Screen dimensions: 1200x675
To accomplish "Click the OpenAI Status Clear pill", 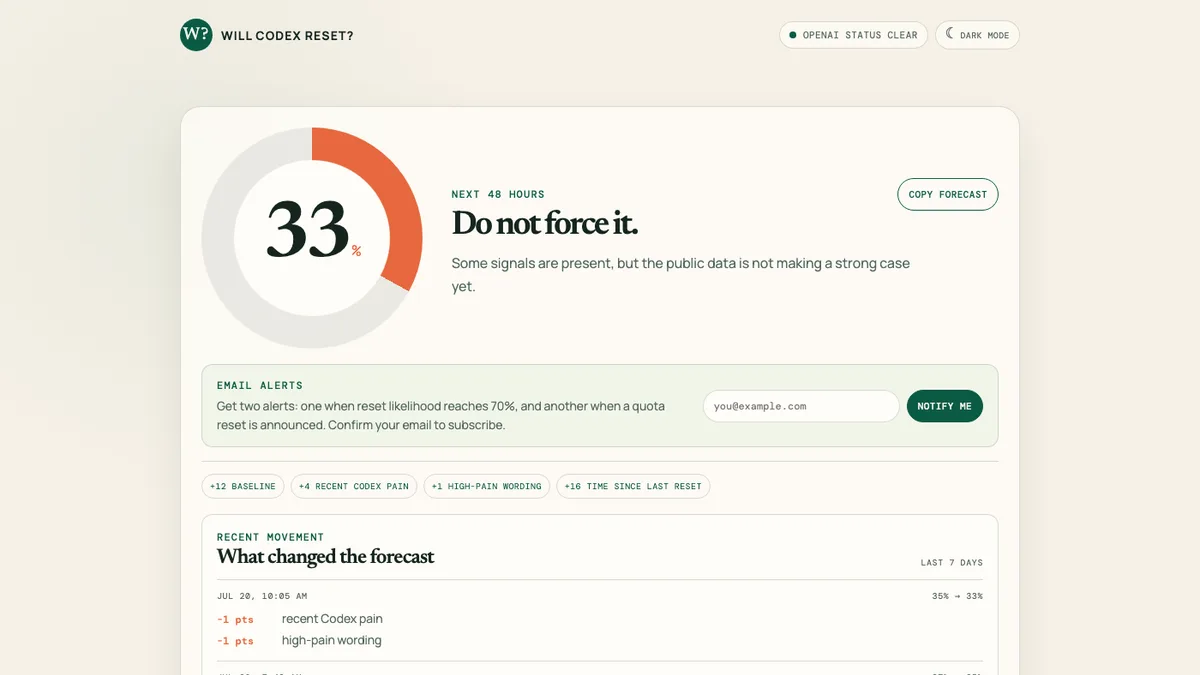I will tap(853, 35).
